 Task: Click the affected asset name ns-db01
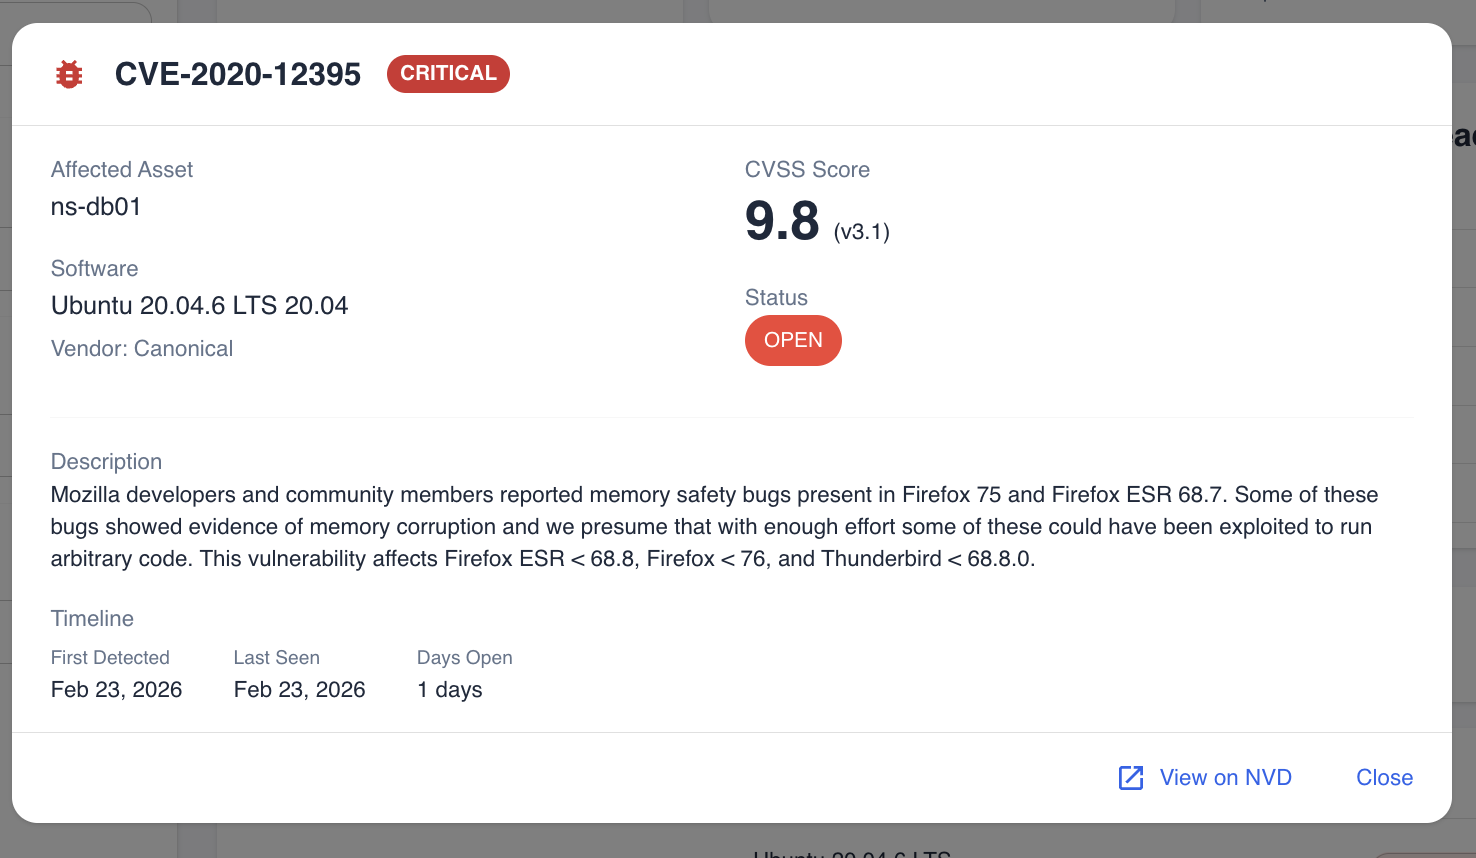coord(96,207)
